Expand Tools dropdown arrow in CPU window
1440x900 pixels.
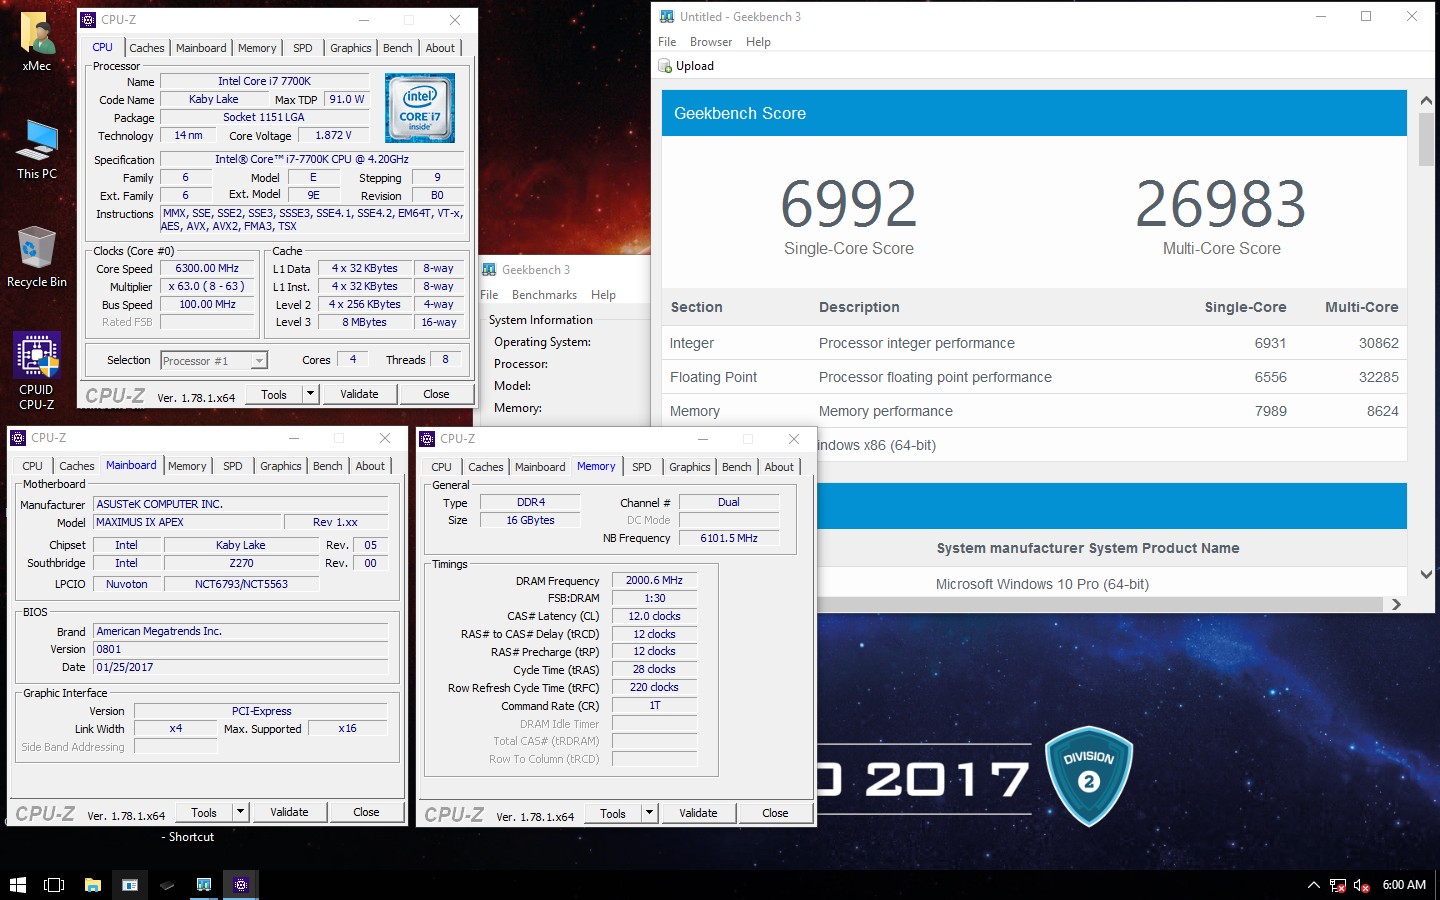coord(310,394)
